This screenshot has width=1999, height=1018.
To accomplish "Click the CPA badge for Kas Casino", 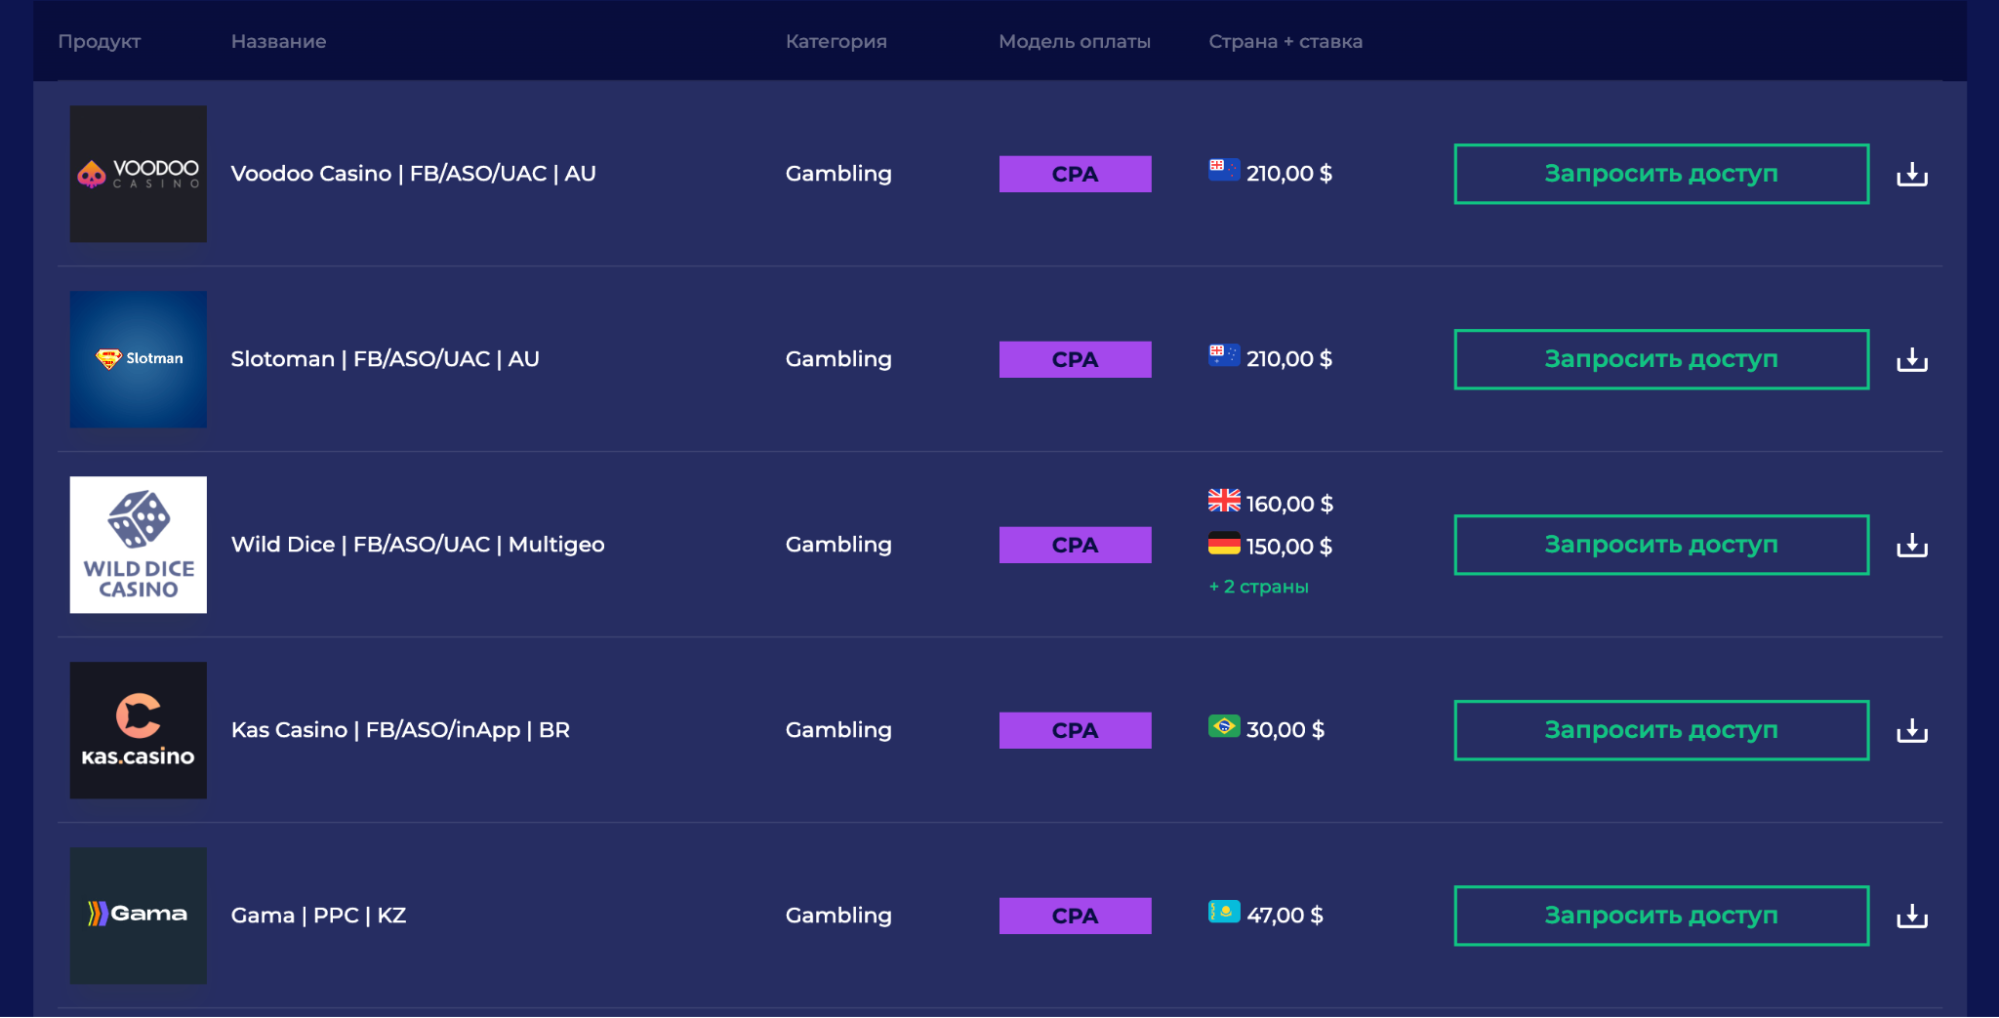I will point(1075,730).
